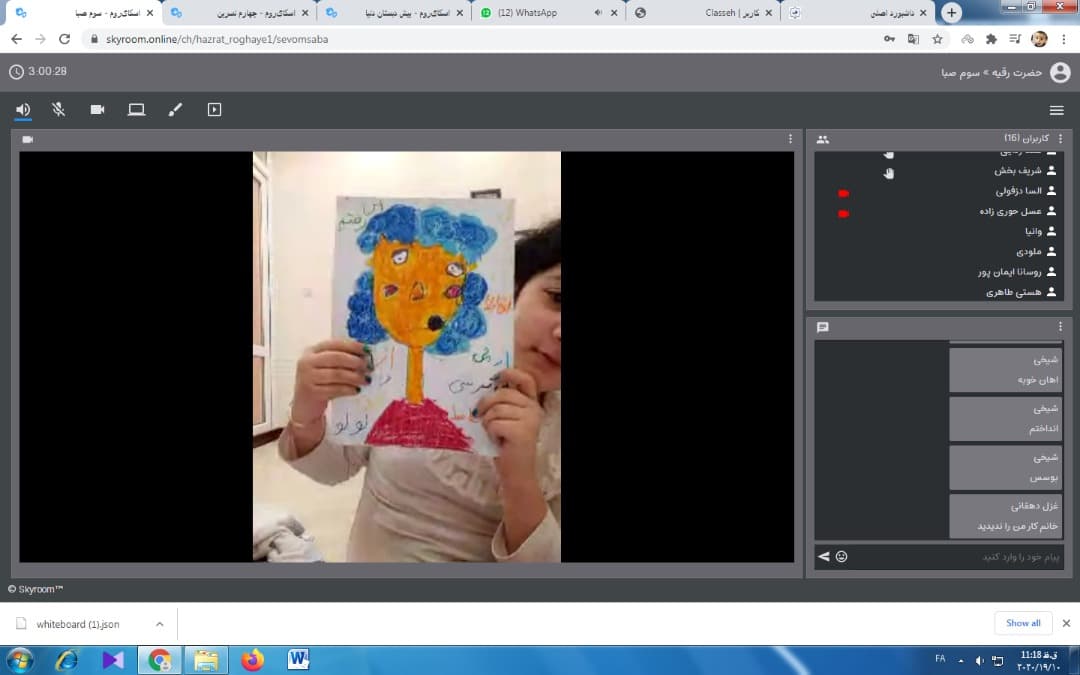Unmute the microphone in Skyroom toolbar
Viewport: 1080px width, 675px height.
tap(59, 110)
